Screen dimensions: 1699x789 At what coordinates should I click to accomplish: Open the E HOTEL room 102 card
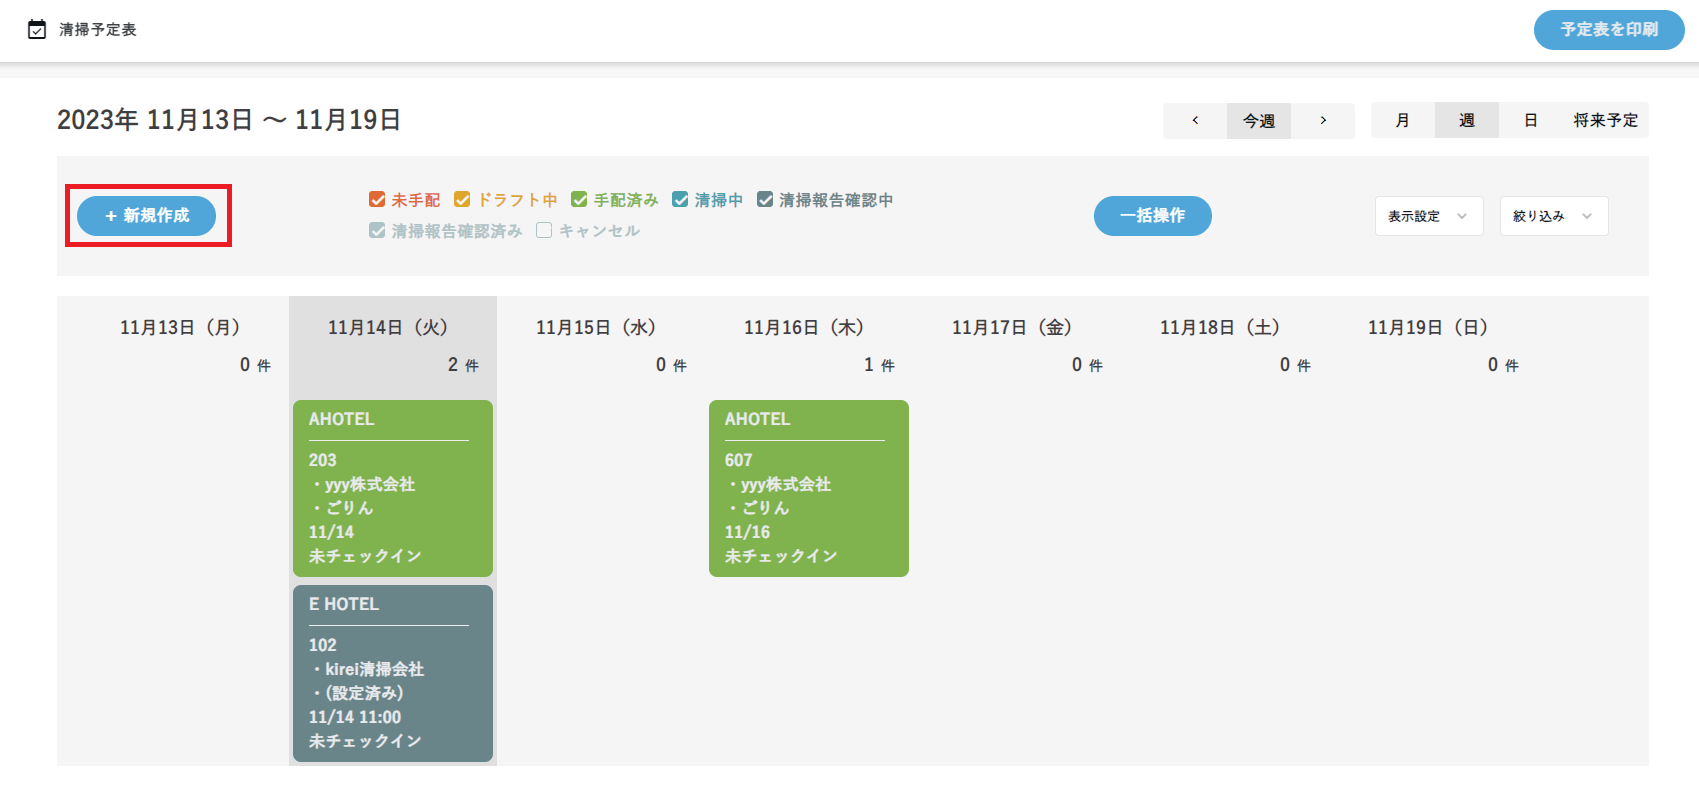393,673
